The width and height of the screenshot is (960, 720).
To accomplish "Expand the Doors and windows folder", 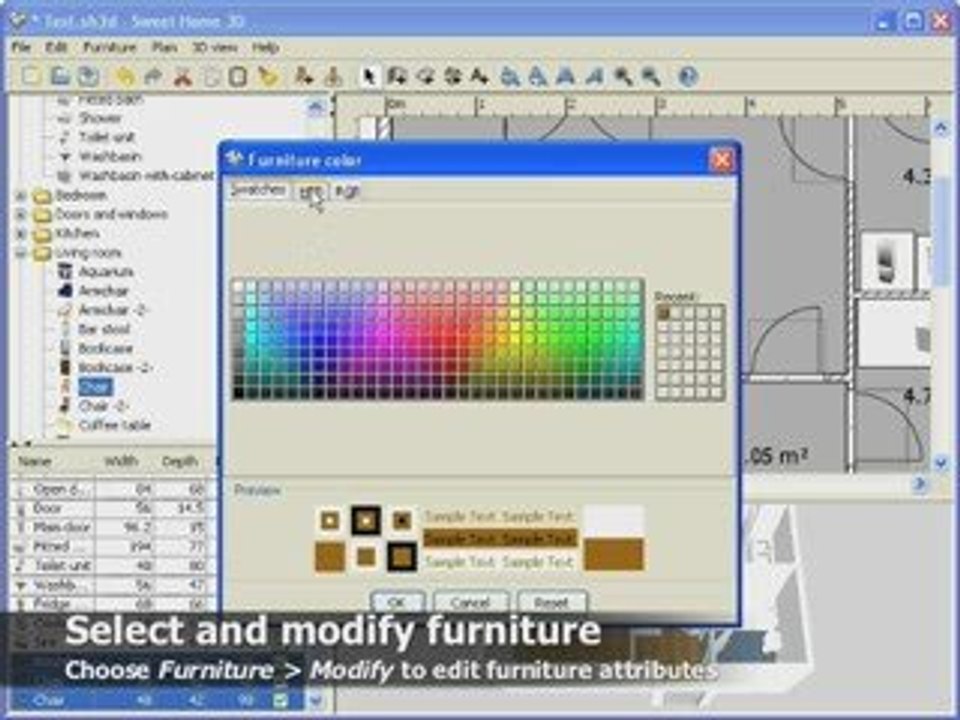I will point(21,214).
